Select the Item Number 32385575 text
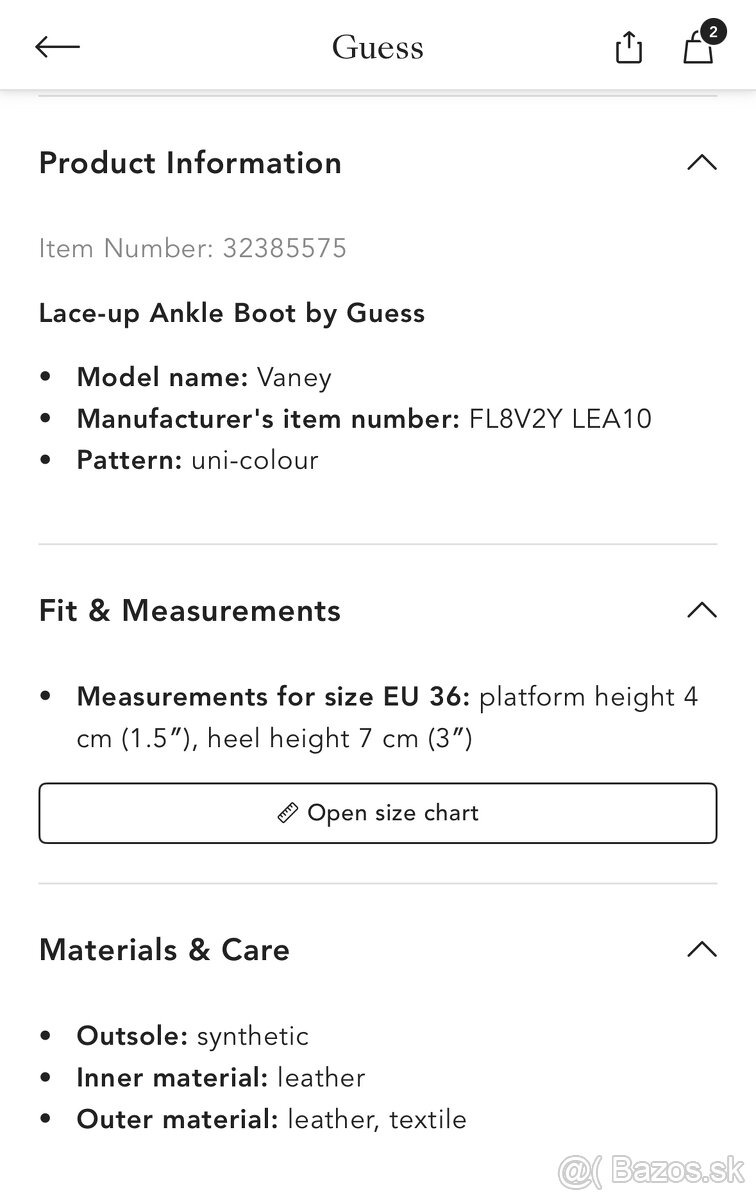This screenshot has width=756, height=1200. pyautogui.click(x=193, y=248)
